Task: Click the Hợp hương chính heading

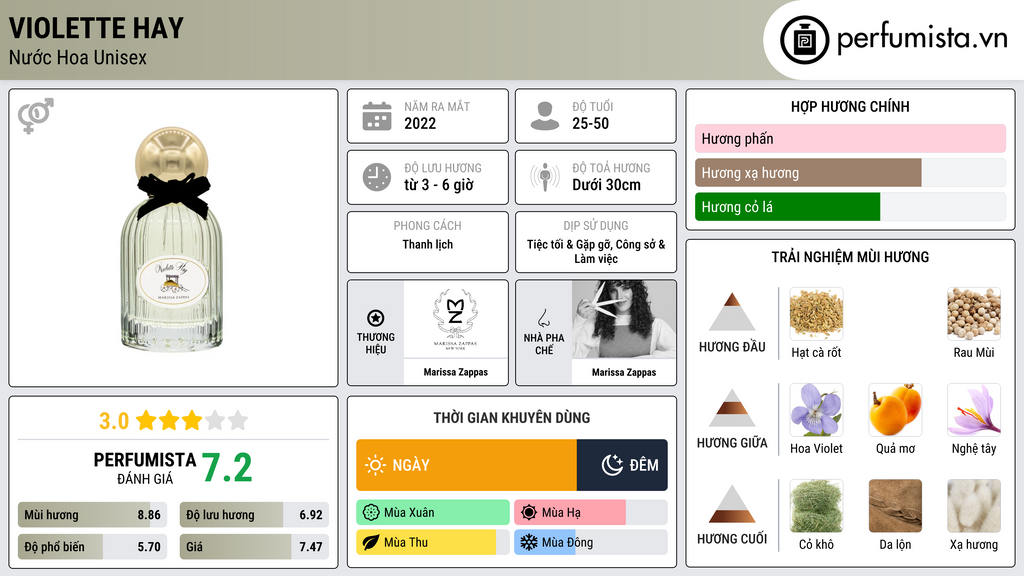Action: (x=850, y=106)
